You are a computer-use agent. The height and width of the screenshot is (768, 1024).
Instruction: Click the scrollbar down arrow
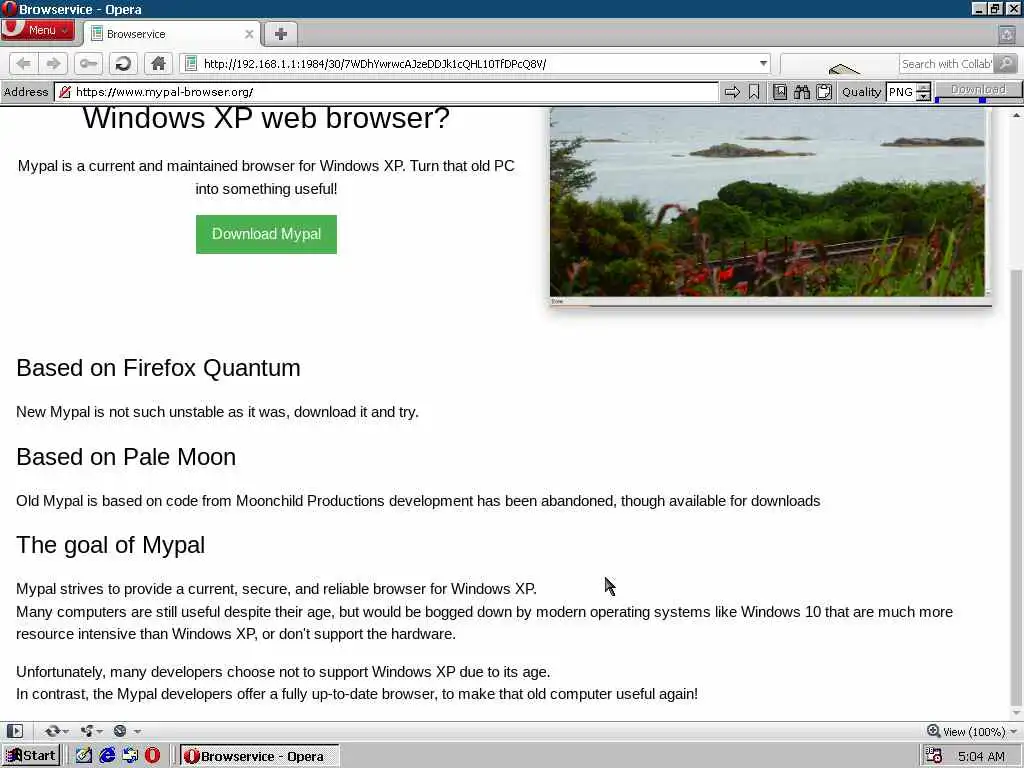click(x=1016, y=712)
